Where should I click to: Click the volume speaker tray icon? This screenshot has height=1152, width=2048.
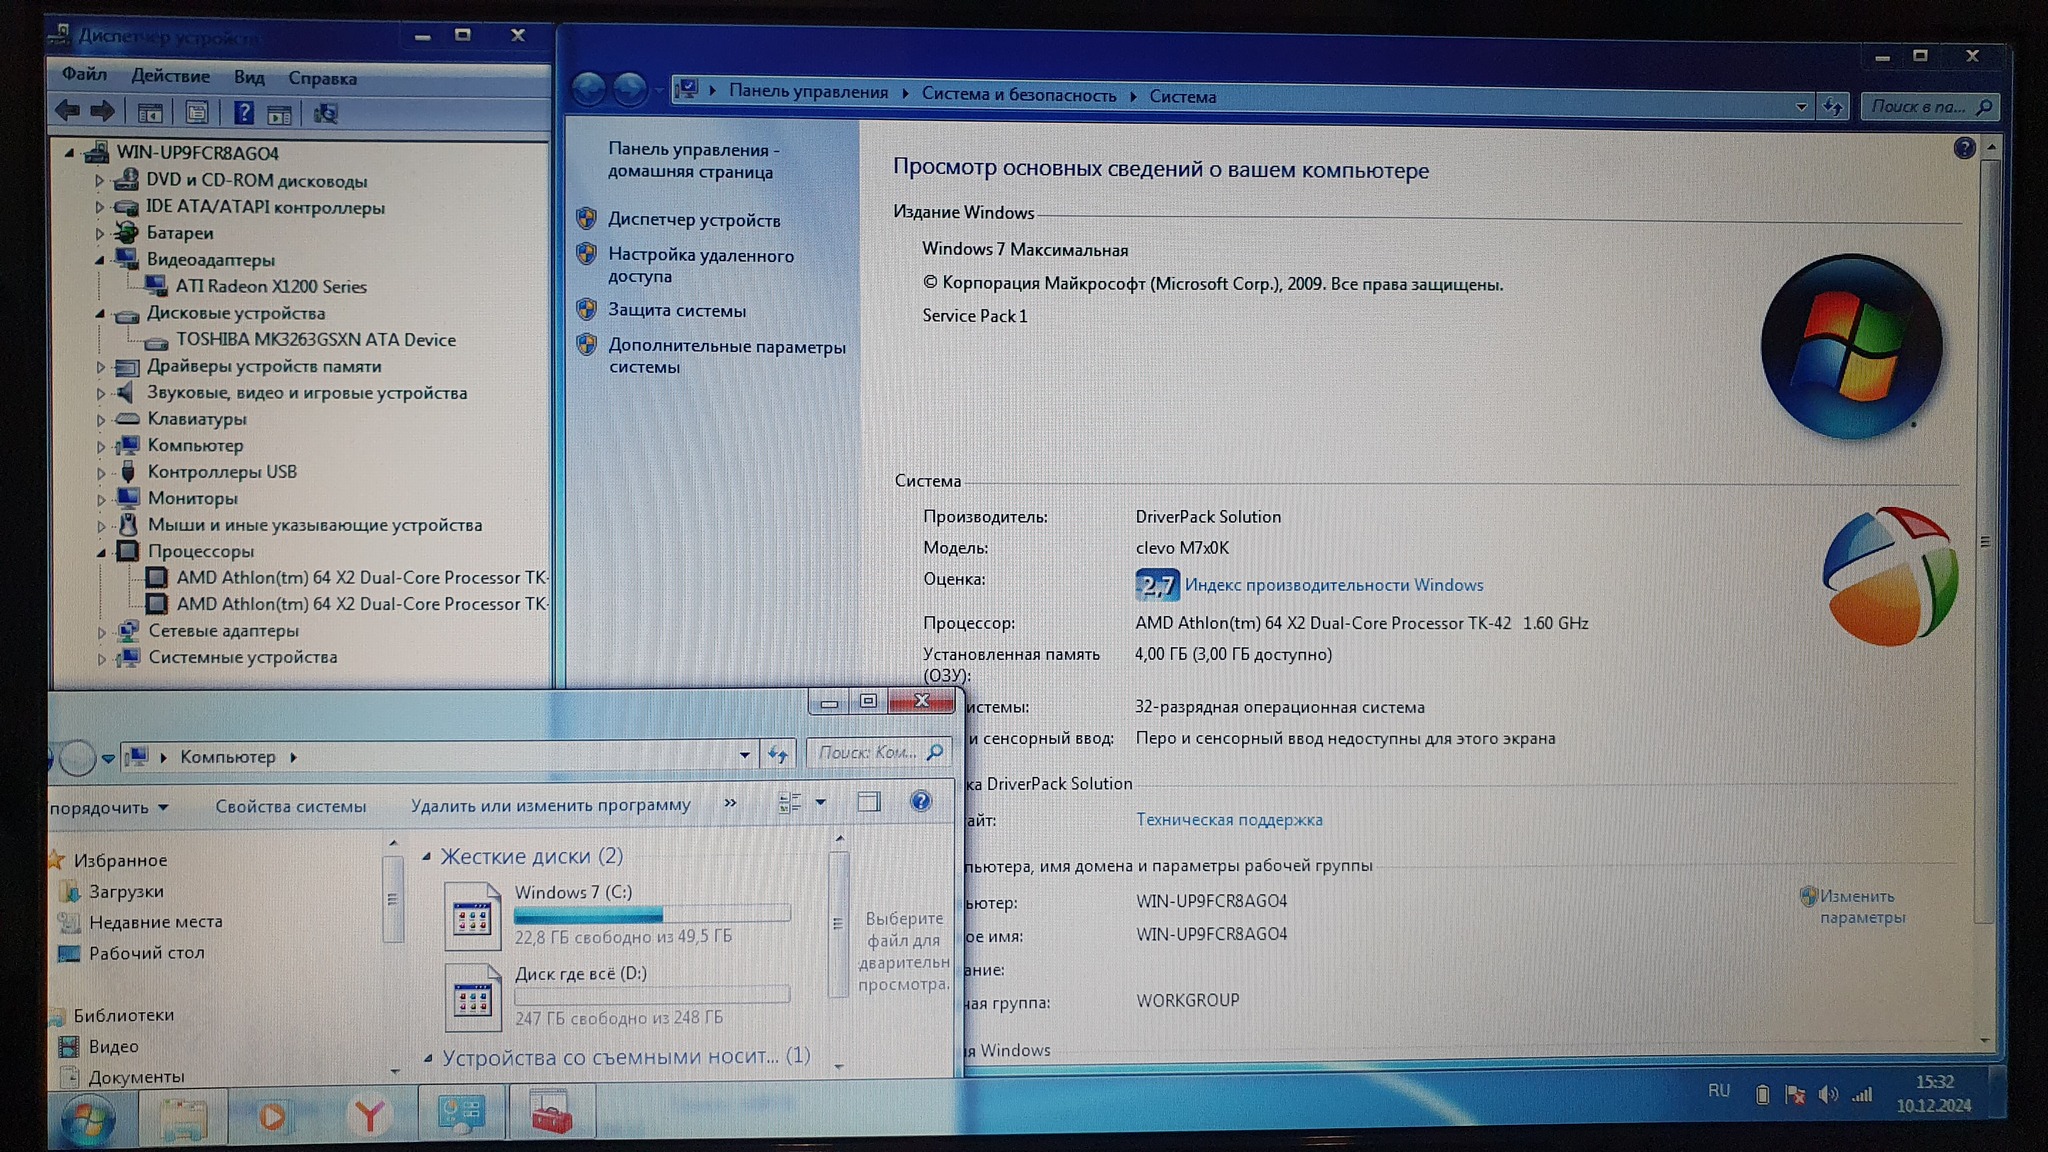pos(1828,1095)
